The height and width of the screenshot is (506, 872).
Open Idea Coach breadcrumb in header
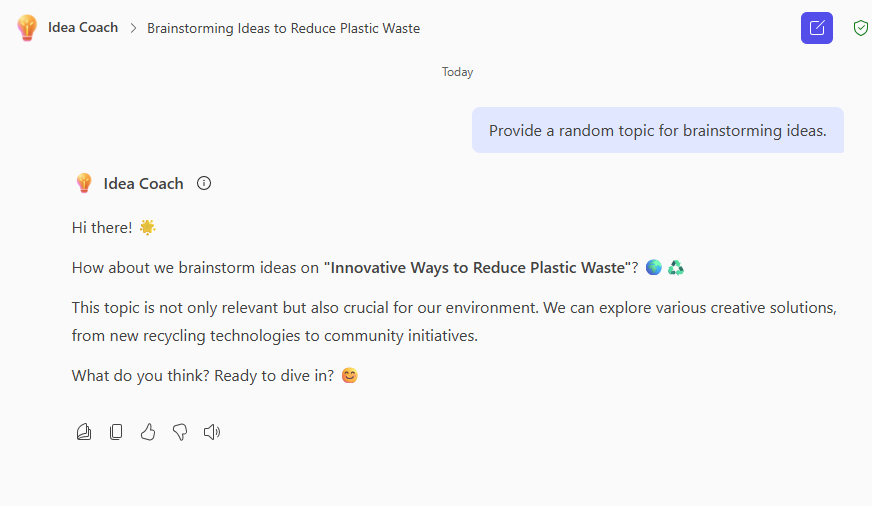click(x=83, y=28)
